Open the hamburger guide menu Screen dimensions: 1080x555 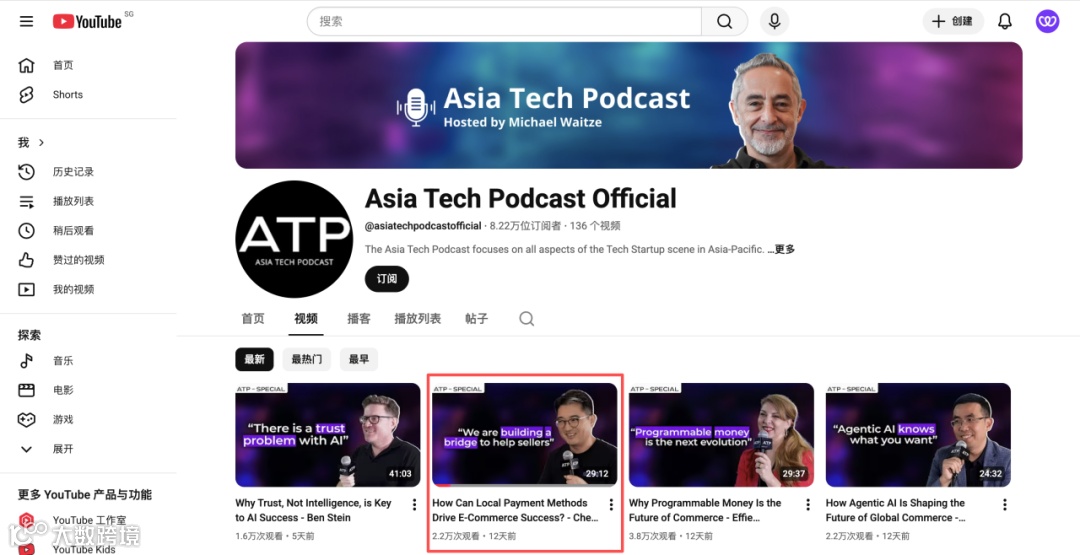26,21
